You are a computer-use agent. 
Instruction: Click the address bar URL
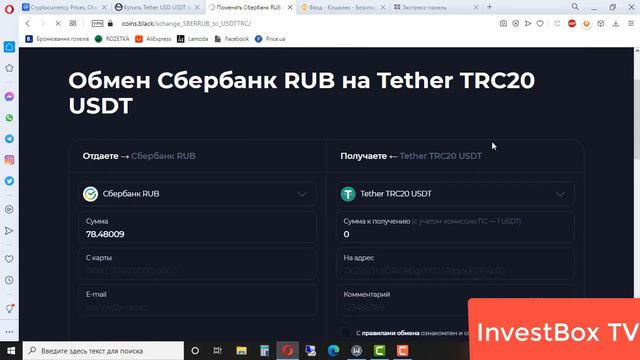pyautogui.click(x=187, y=24)
